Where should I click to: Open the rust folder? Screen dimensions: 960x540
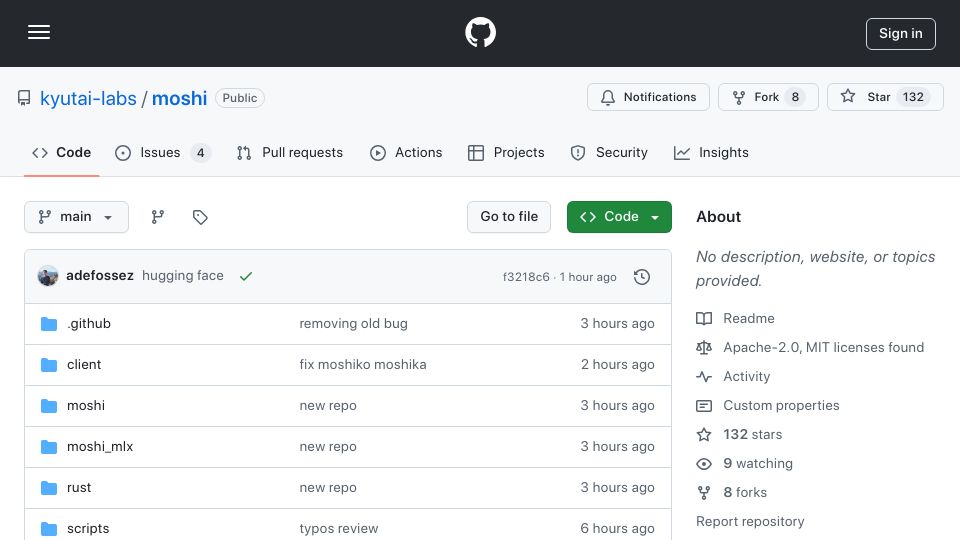point(79,487)
